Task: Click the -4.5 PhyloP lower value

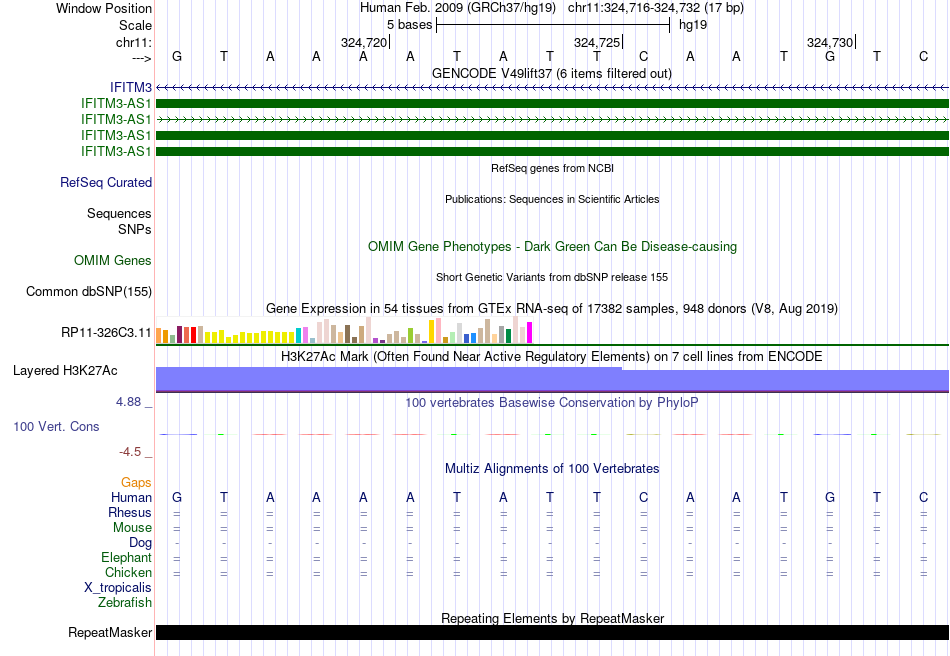Action: [x=130, y=452]
